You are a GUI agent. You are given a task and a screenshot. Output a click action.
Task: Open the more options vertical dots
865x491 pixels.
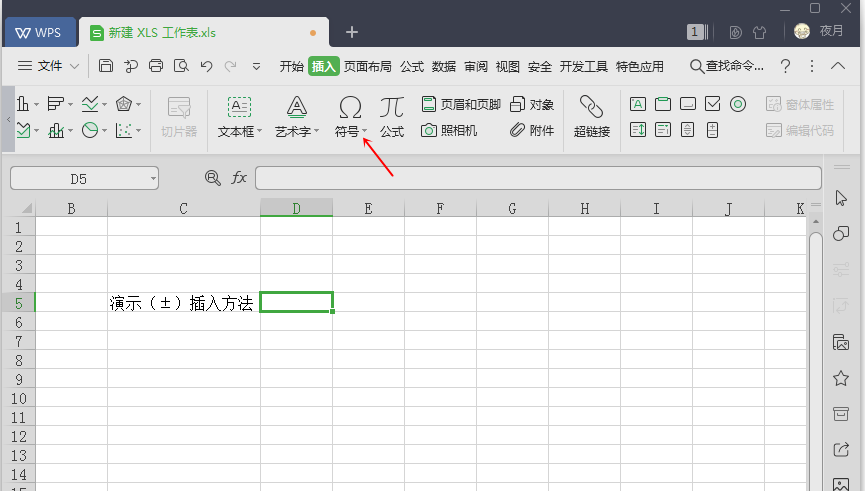pos(811,66)
